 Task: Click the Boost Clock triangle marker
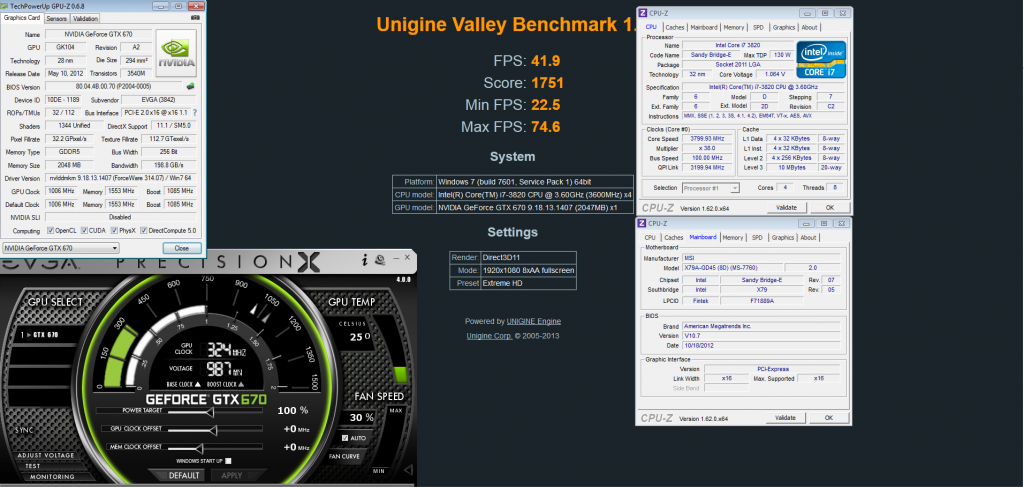pos(241,384)
